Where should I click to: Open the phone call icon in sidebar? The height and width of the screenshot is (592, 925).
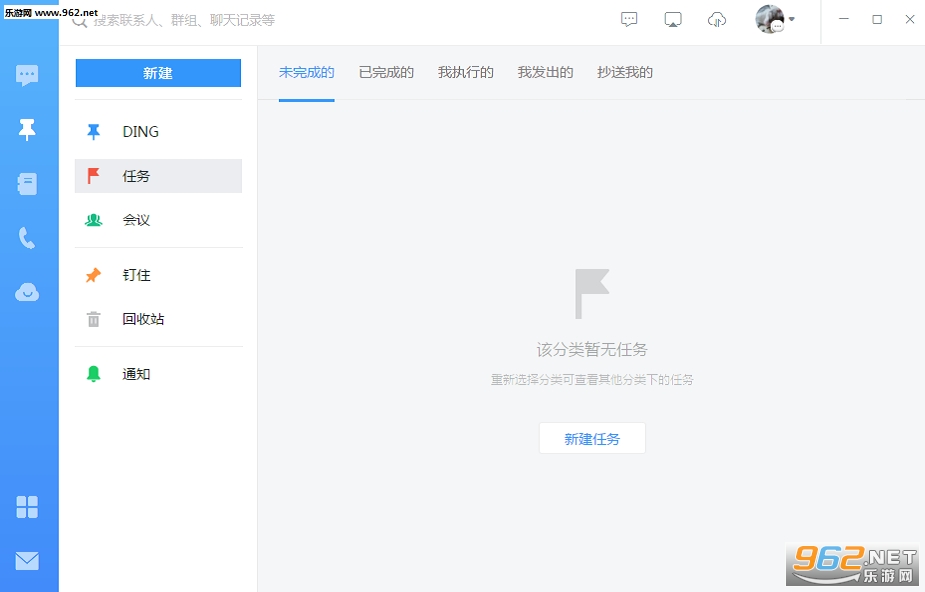click(x=27, y=238)
